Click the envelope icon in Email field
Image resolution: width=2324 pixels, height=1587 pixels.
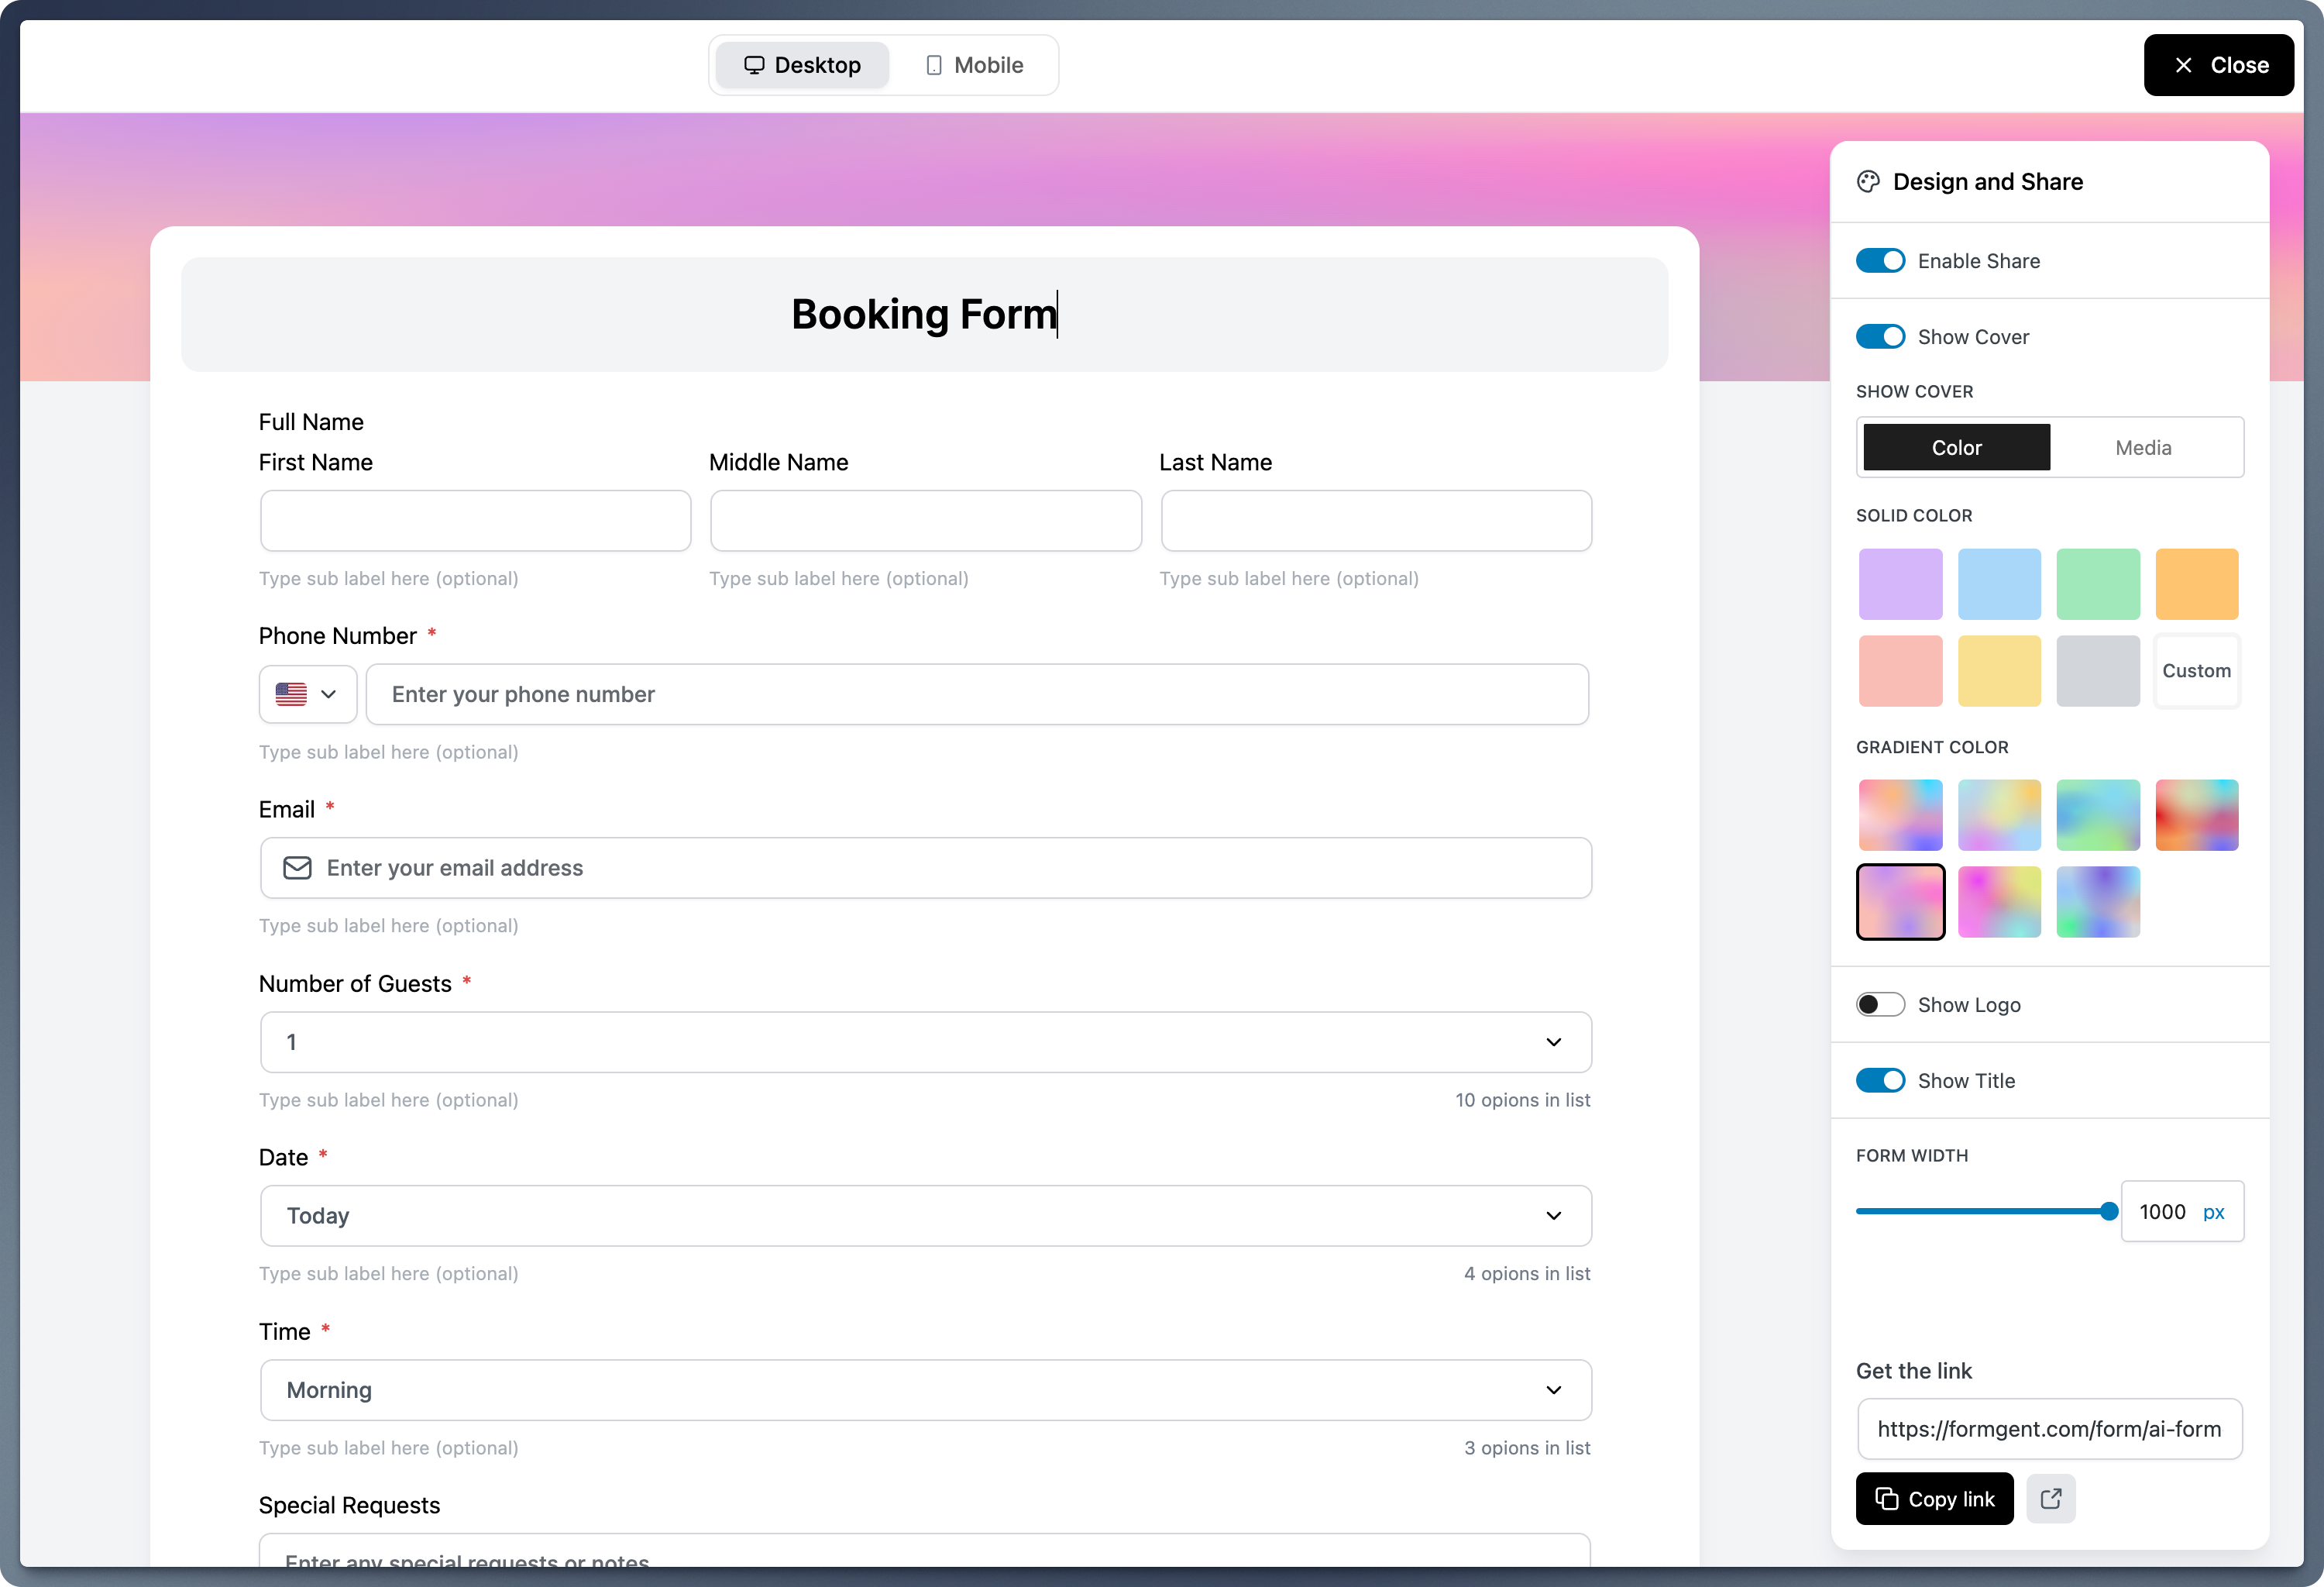[297, 868]
